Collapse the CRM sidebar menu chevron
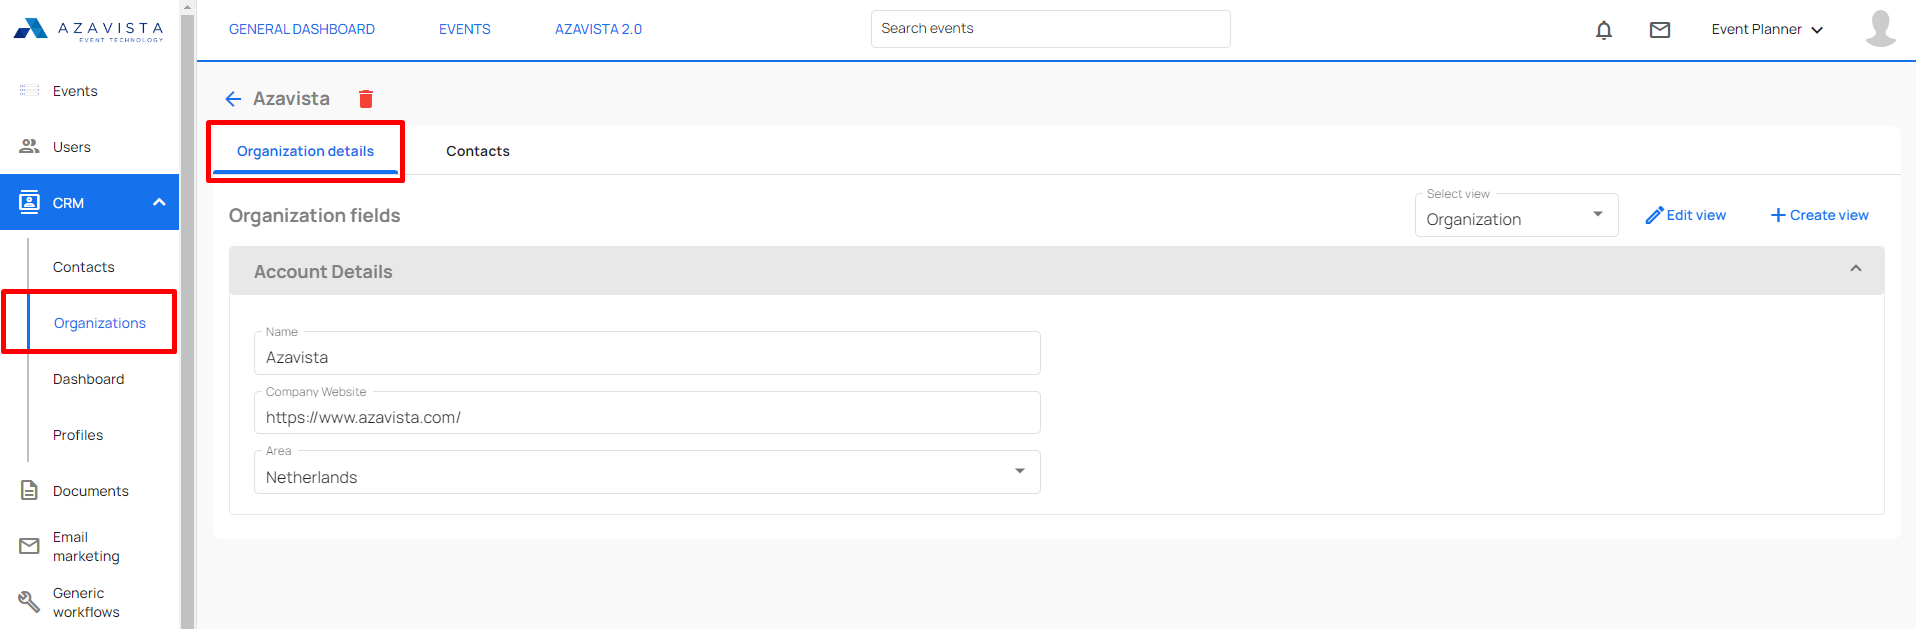The height and width of the screenshot is (629, 1916). pyautogui.click(x=159, y=202)
